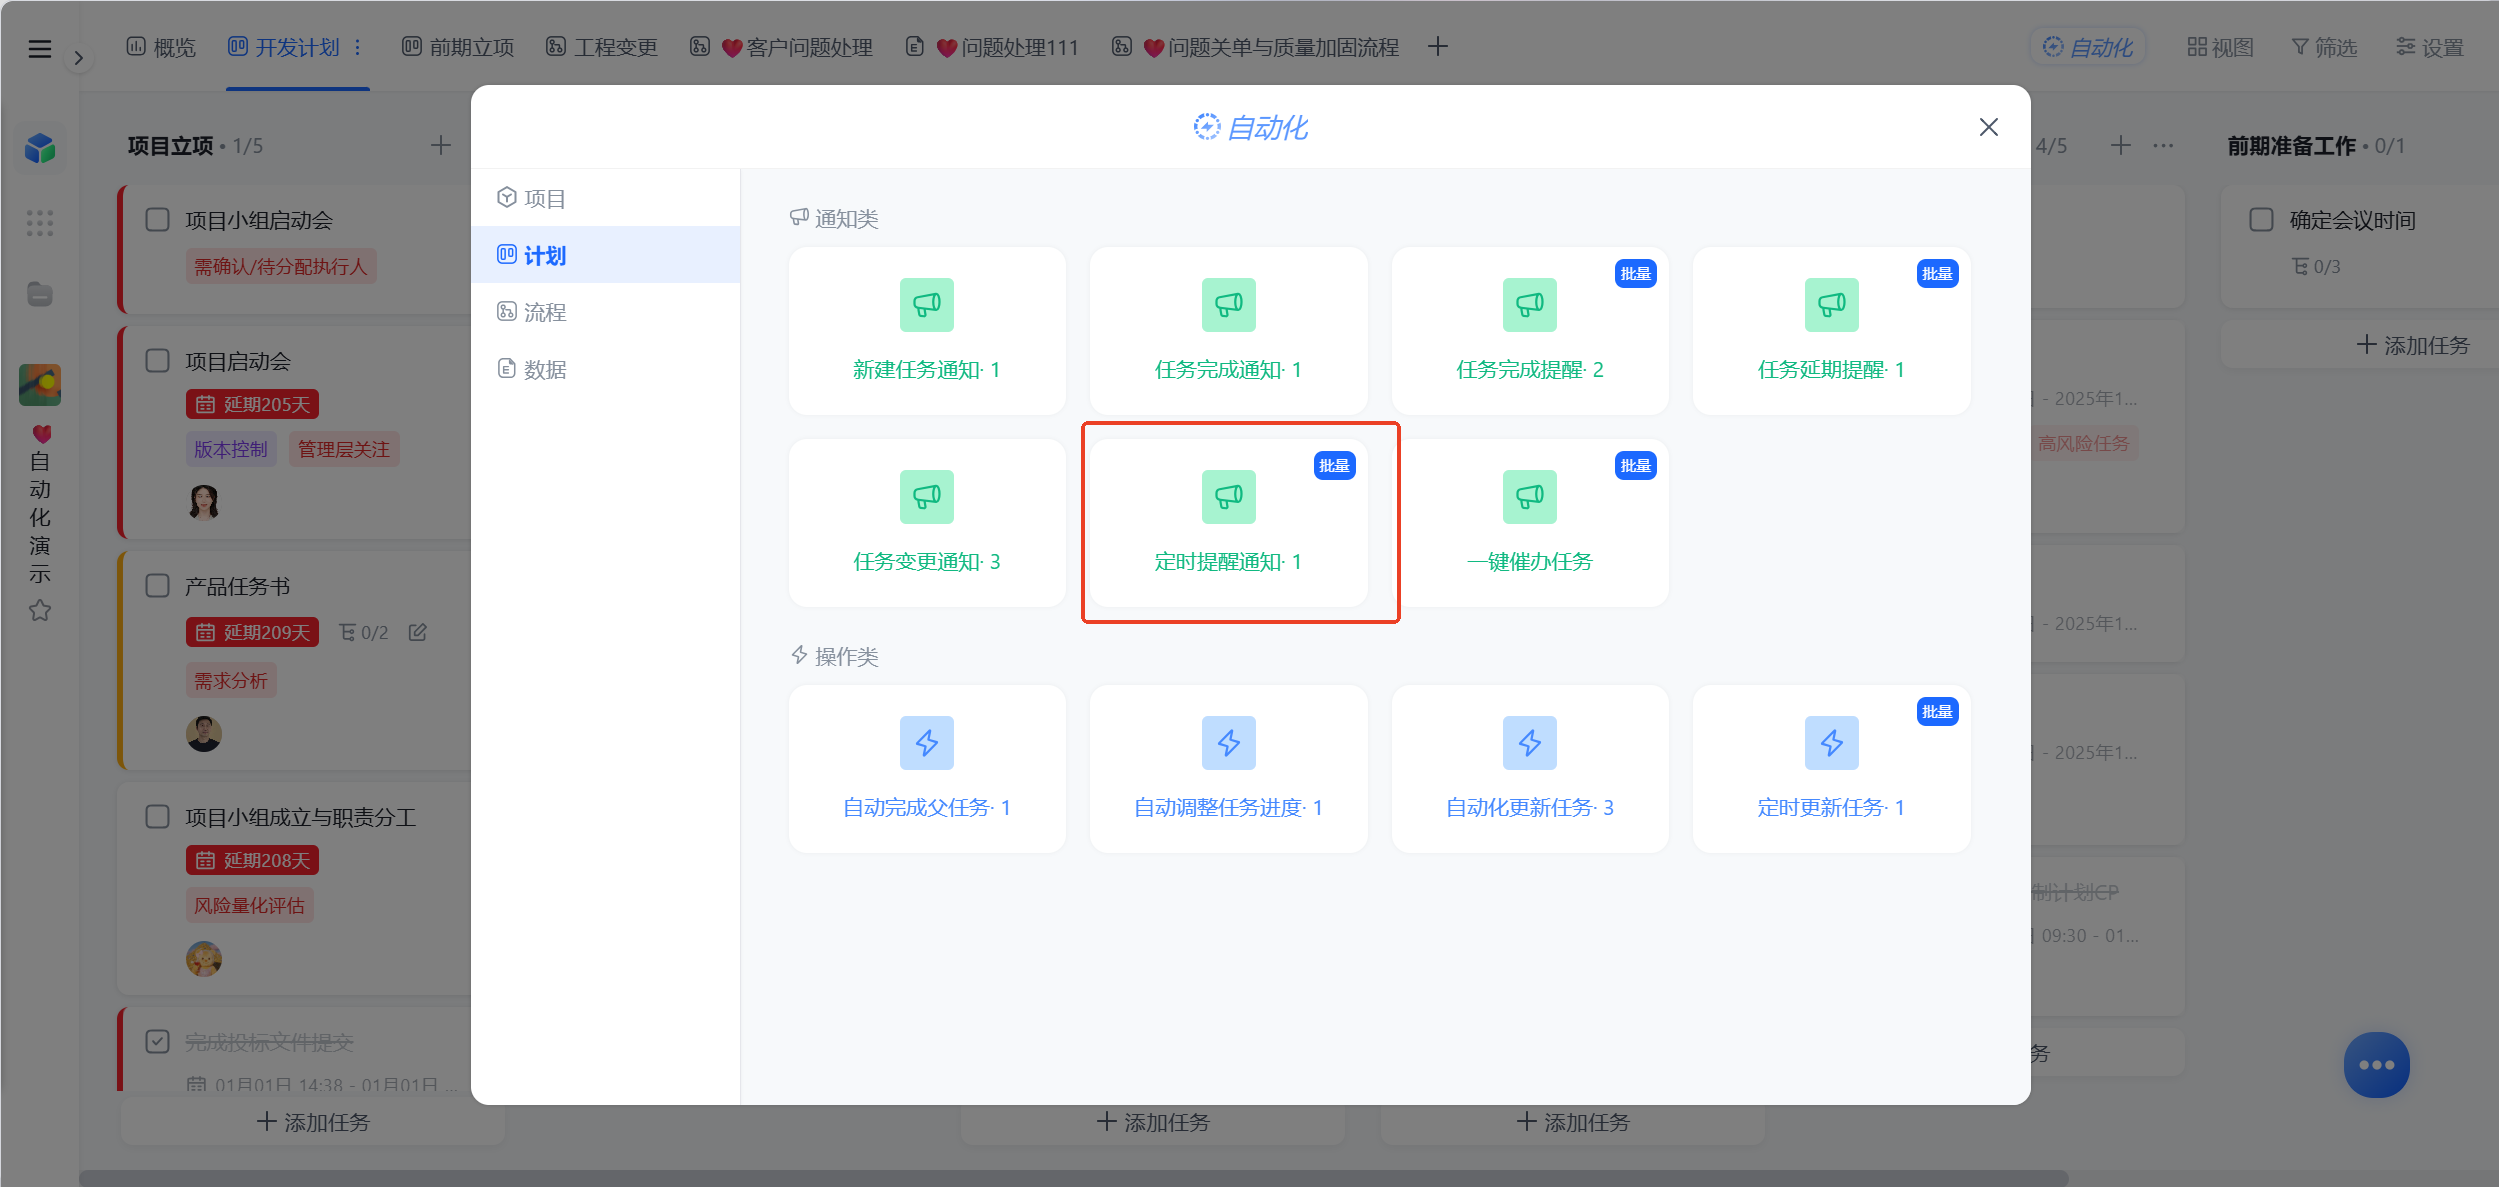
Task: Add a new tab with plus icon
Action: click(x=1438, y=46)
